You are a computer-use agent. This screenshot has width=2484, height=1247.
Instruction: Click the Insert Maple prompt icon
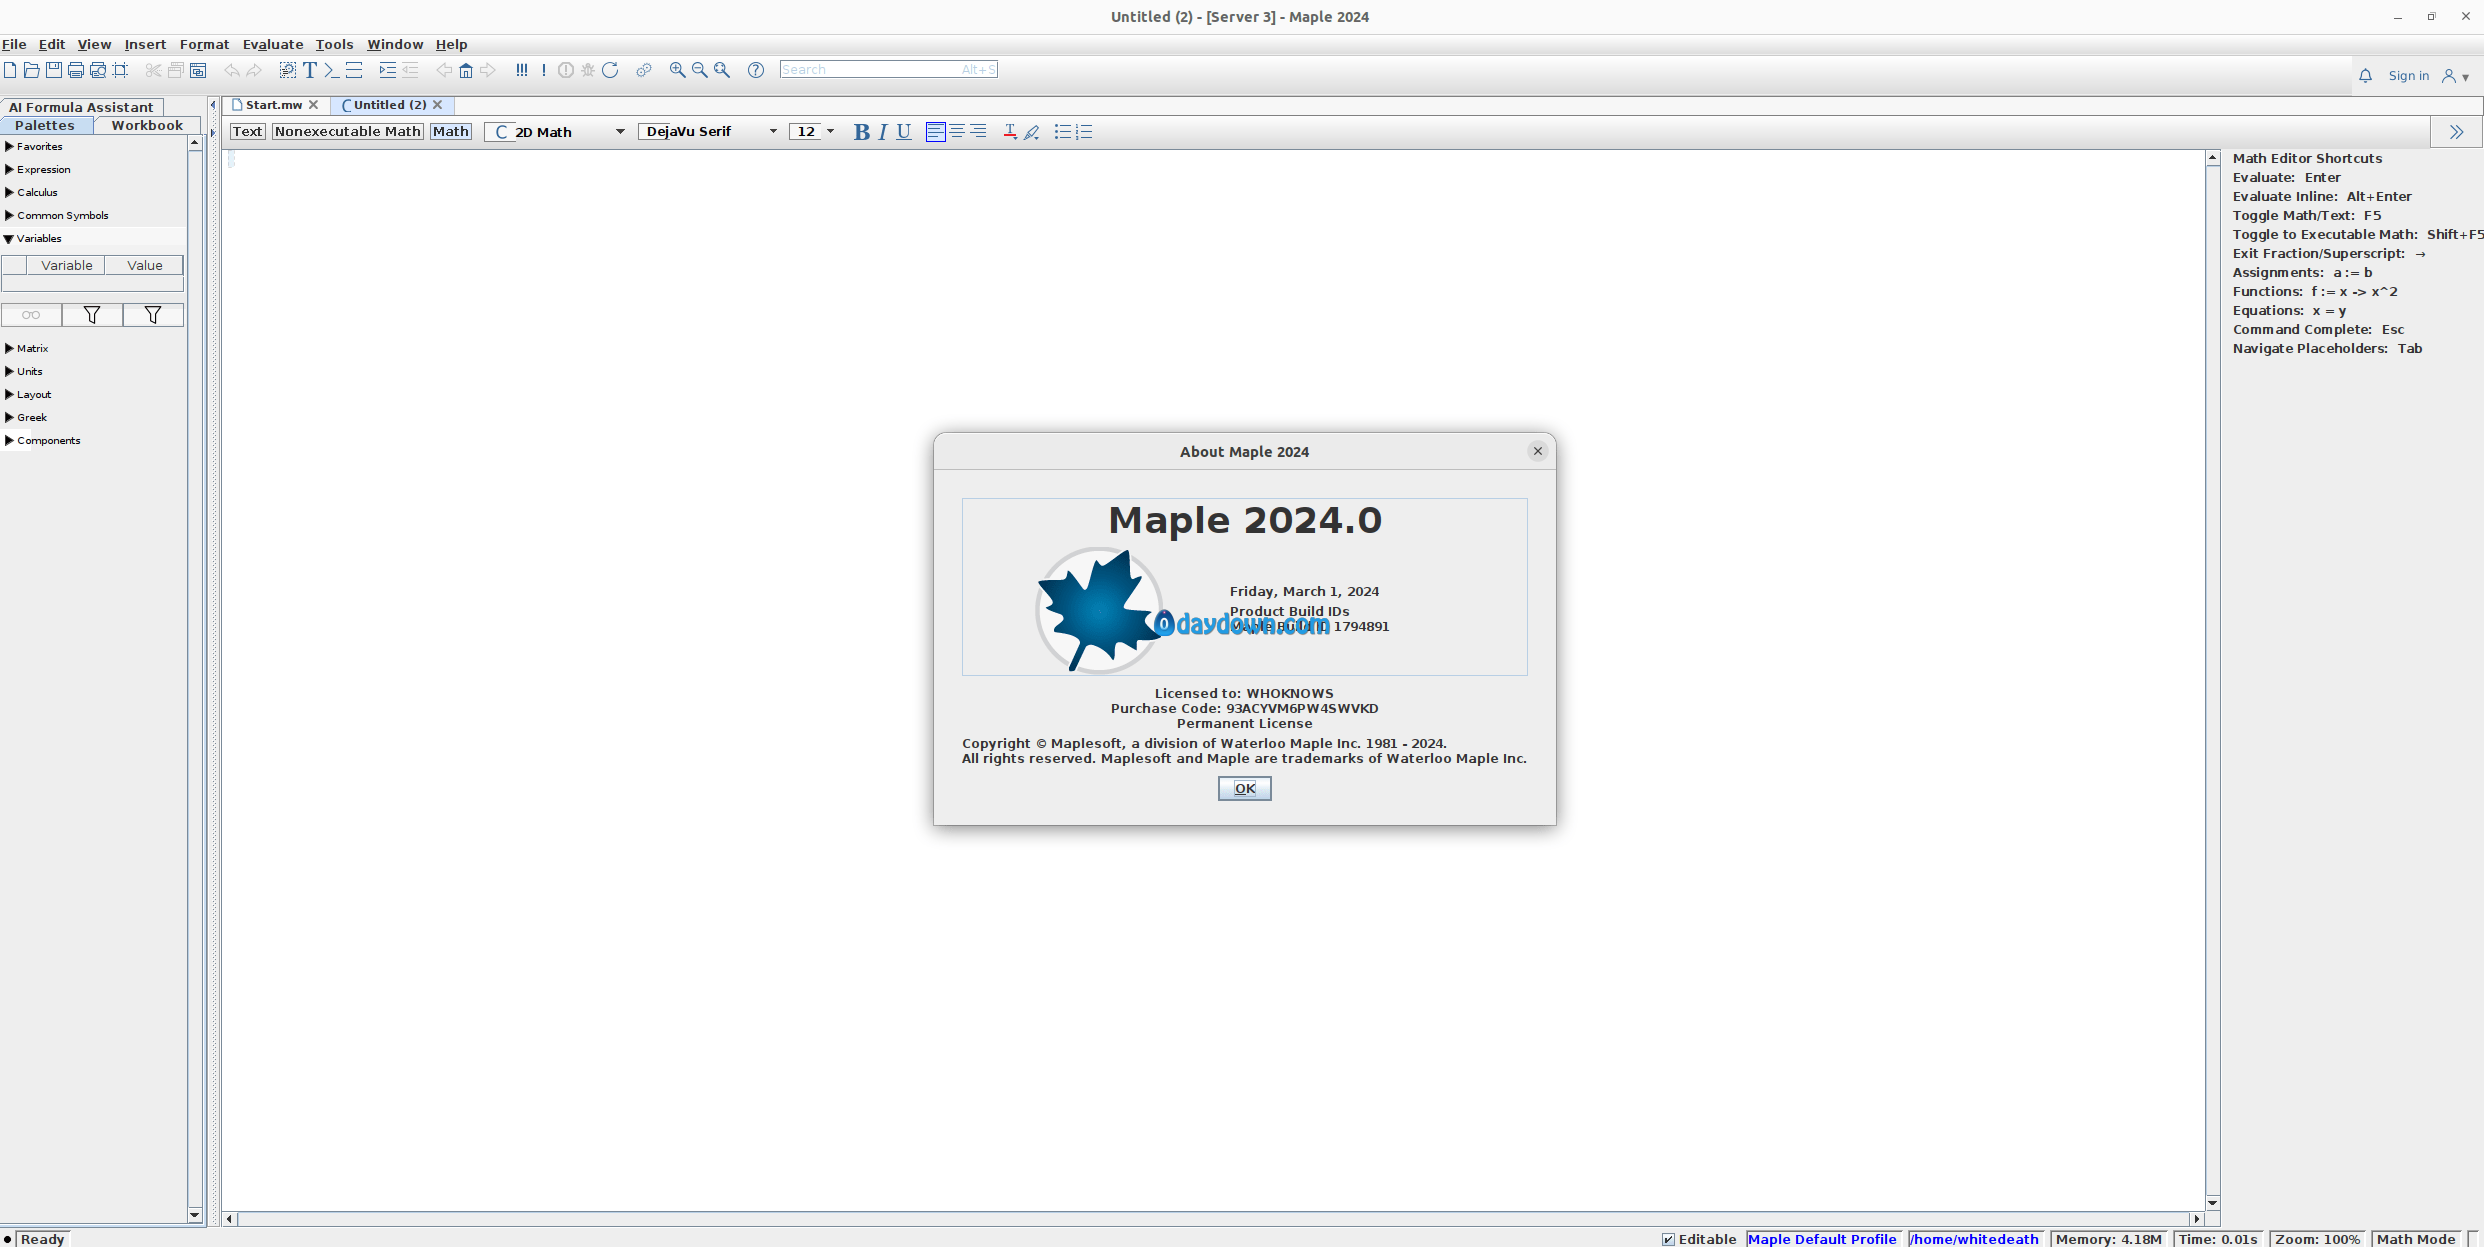(x=331, y=70)
